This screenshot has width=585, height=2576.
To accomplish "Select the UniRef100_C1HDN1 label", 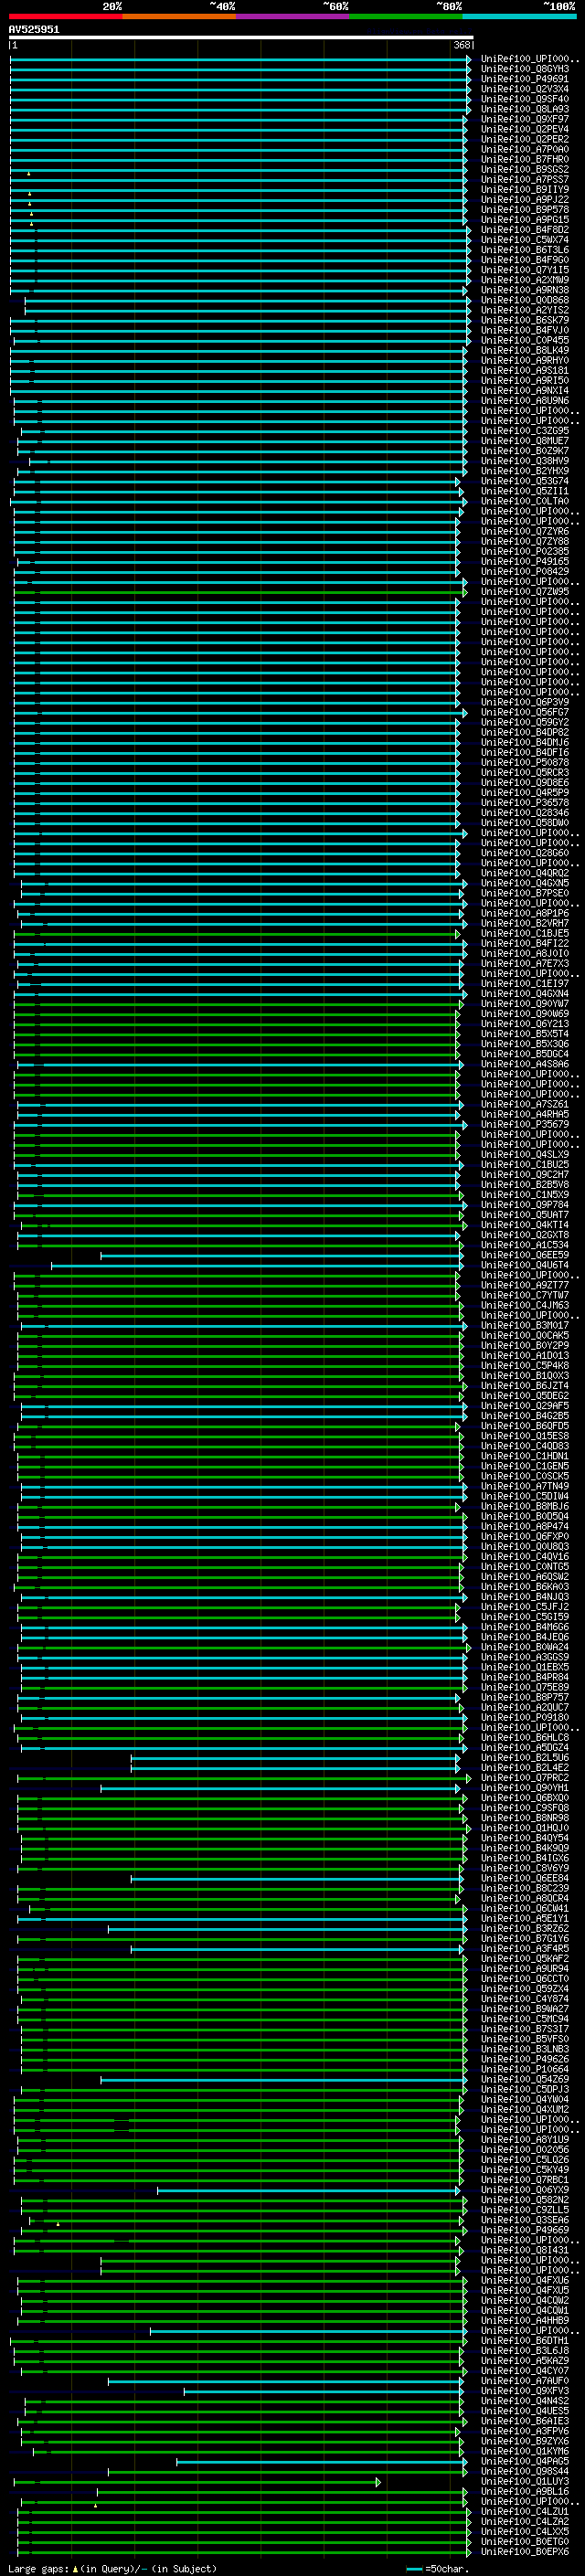I will [525, 1456].
